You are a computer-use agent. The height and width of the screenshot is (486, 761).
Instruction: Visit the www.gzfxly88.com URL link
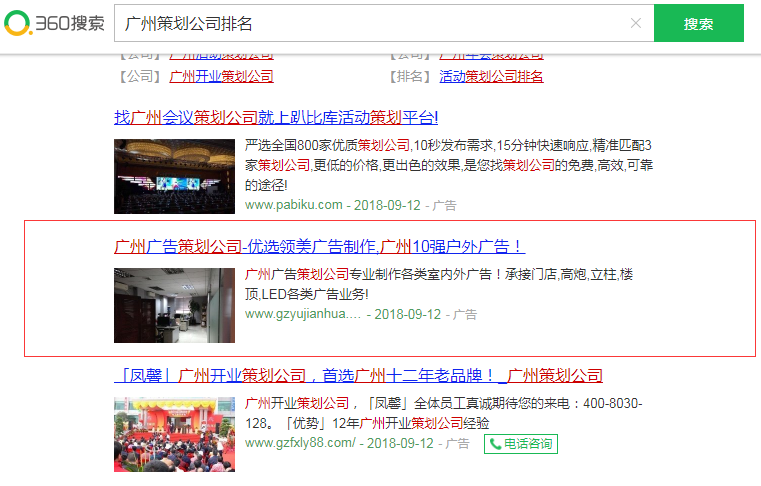click(300, 443)
